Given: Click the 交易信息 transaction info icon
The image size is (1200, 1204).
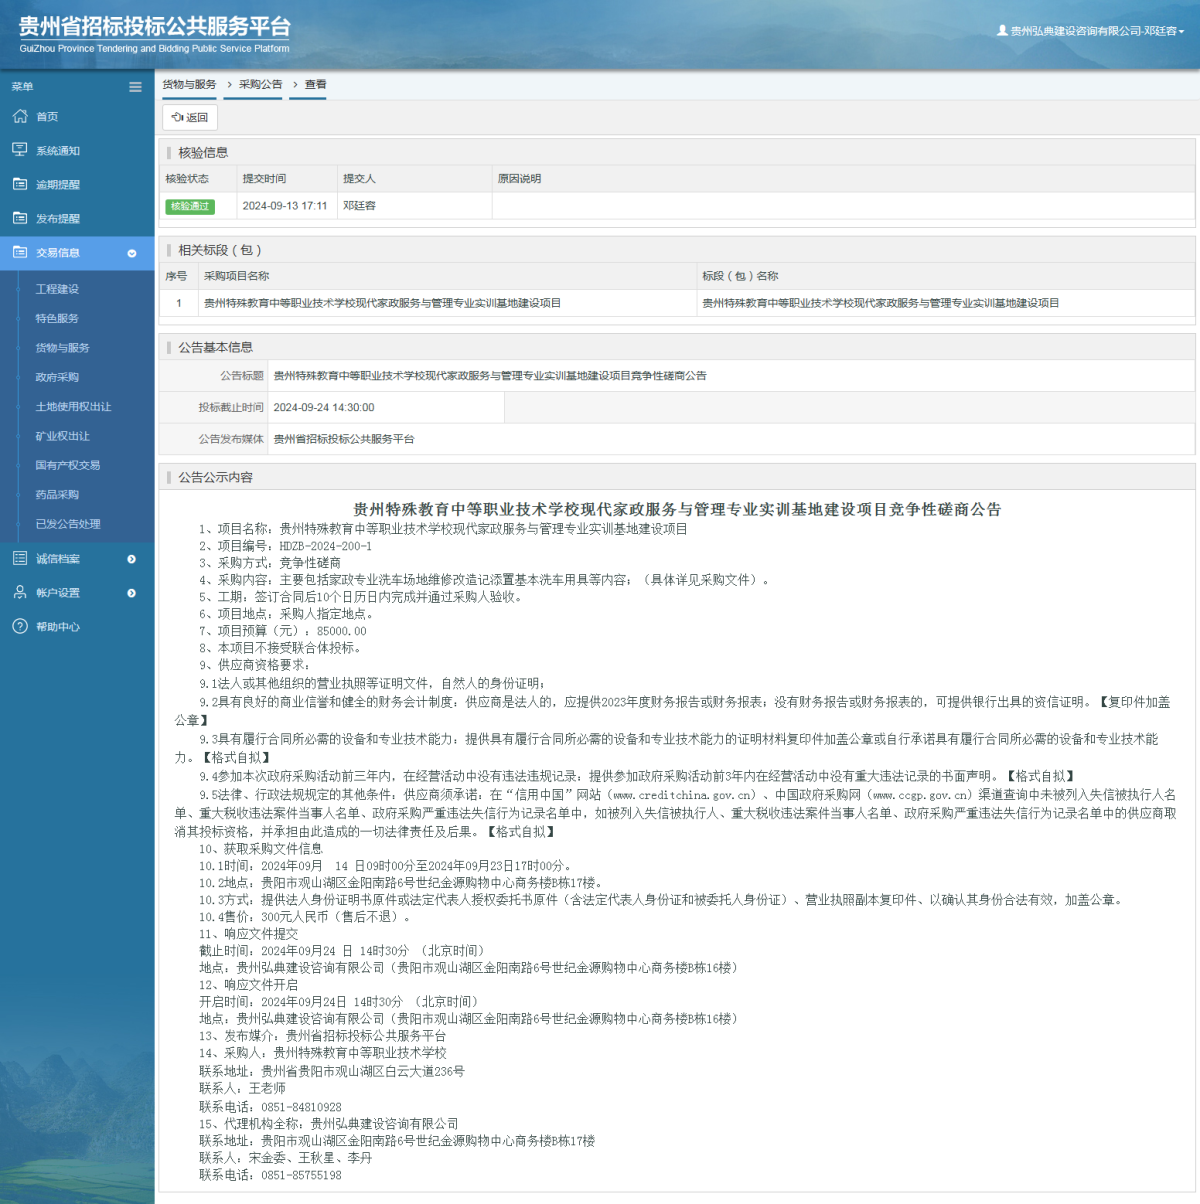Looking at the screenshot, I should [20, 253].
